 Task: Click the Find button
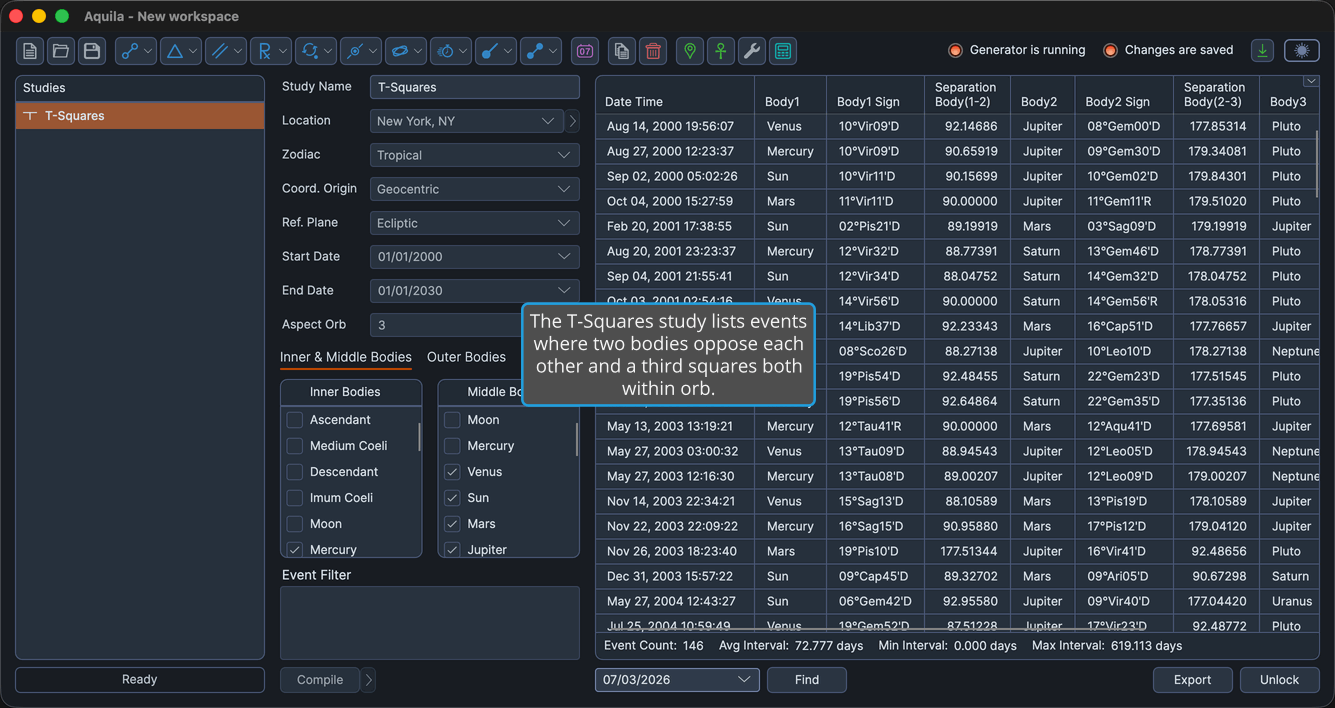click(807, 680)
